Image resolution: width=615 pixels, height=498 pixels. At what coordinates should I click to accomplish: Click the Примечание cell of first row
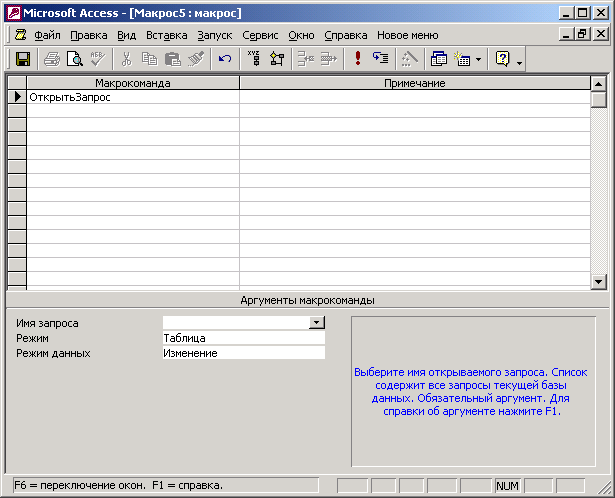415,97
